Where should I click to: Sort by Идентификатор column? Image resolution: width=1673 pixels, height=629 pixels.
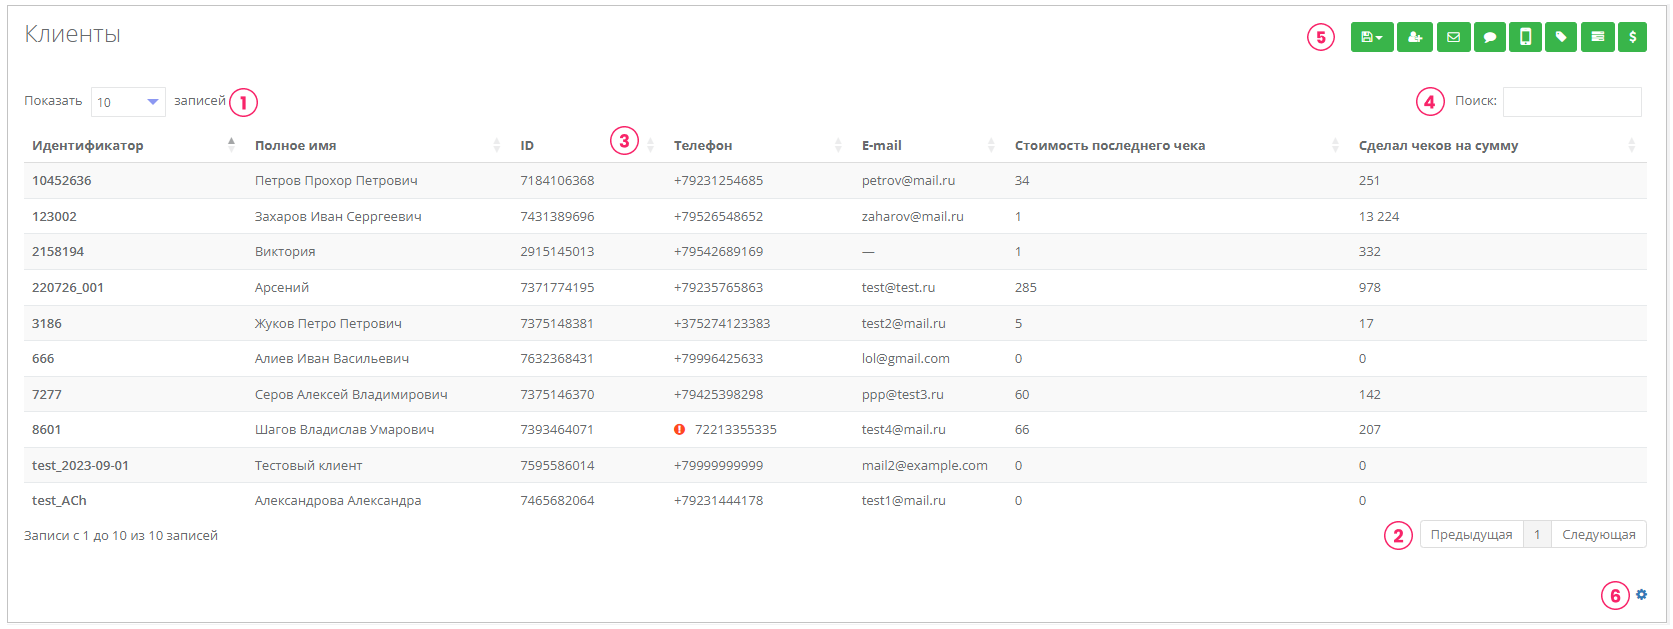click(x=134, y=145)
